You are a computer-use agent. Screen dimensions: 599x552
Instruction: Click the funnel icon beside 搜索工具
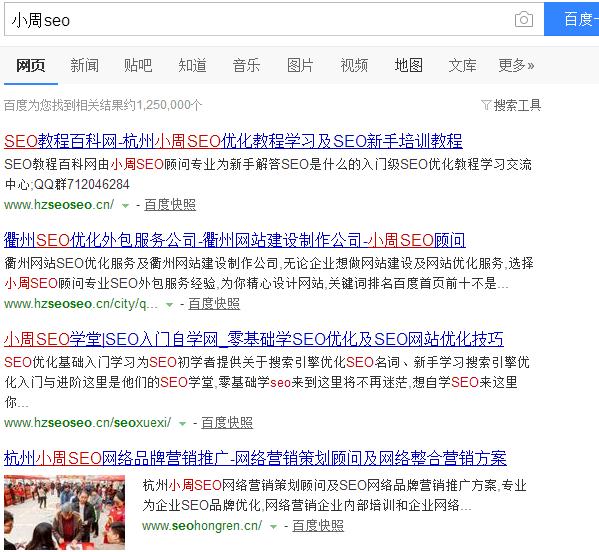coord(486,105)
